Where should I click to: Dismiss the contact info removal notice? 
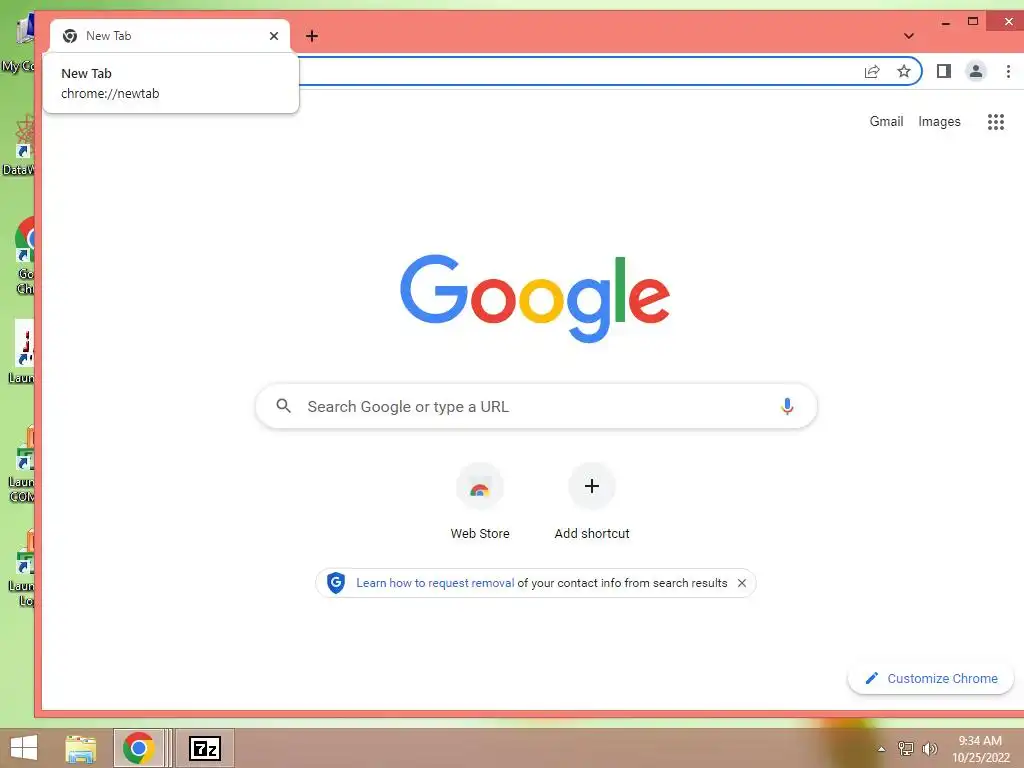742,583
